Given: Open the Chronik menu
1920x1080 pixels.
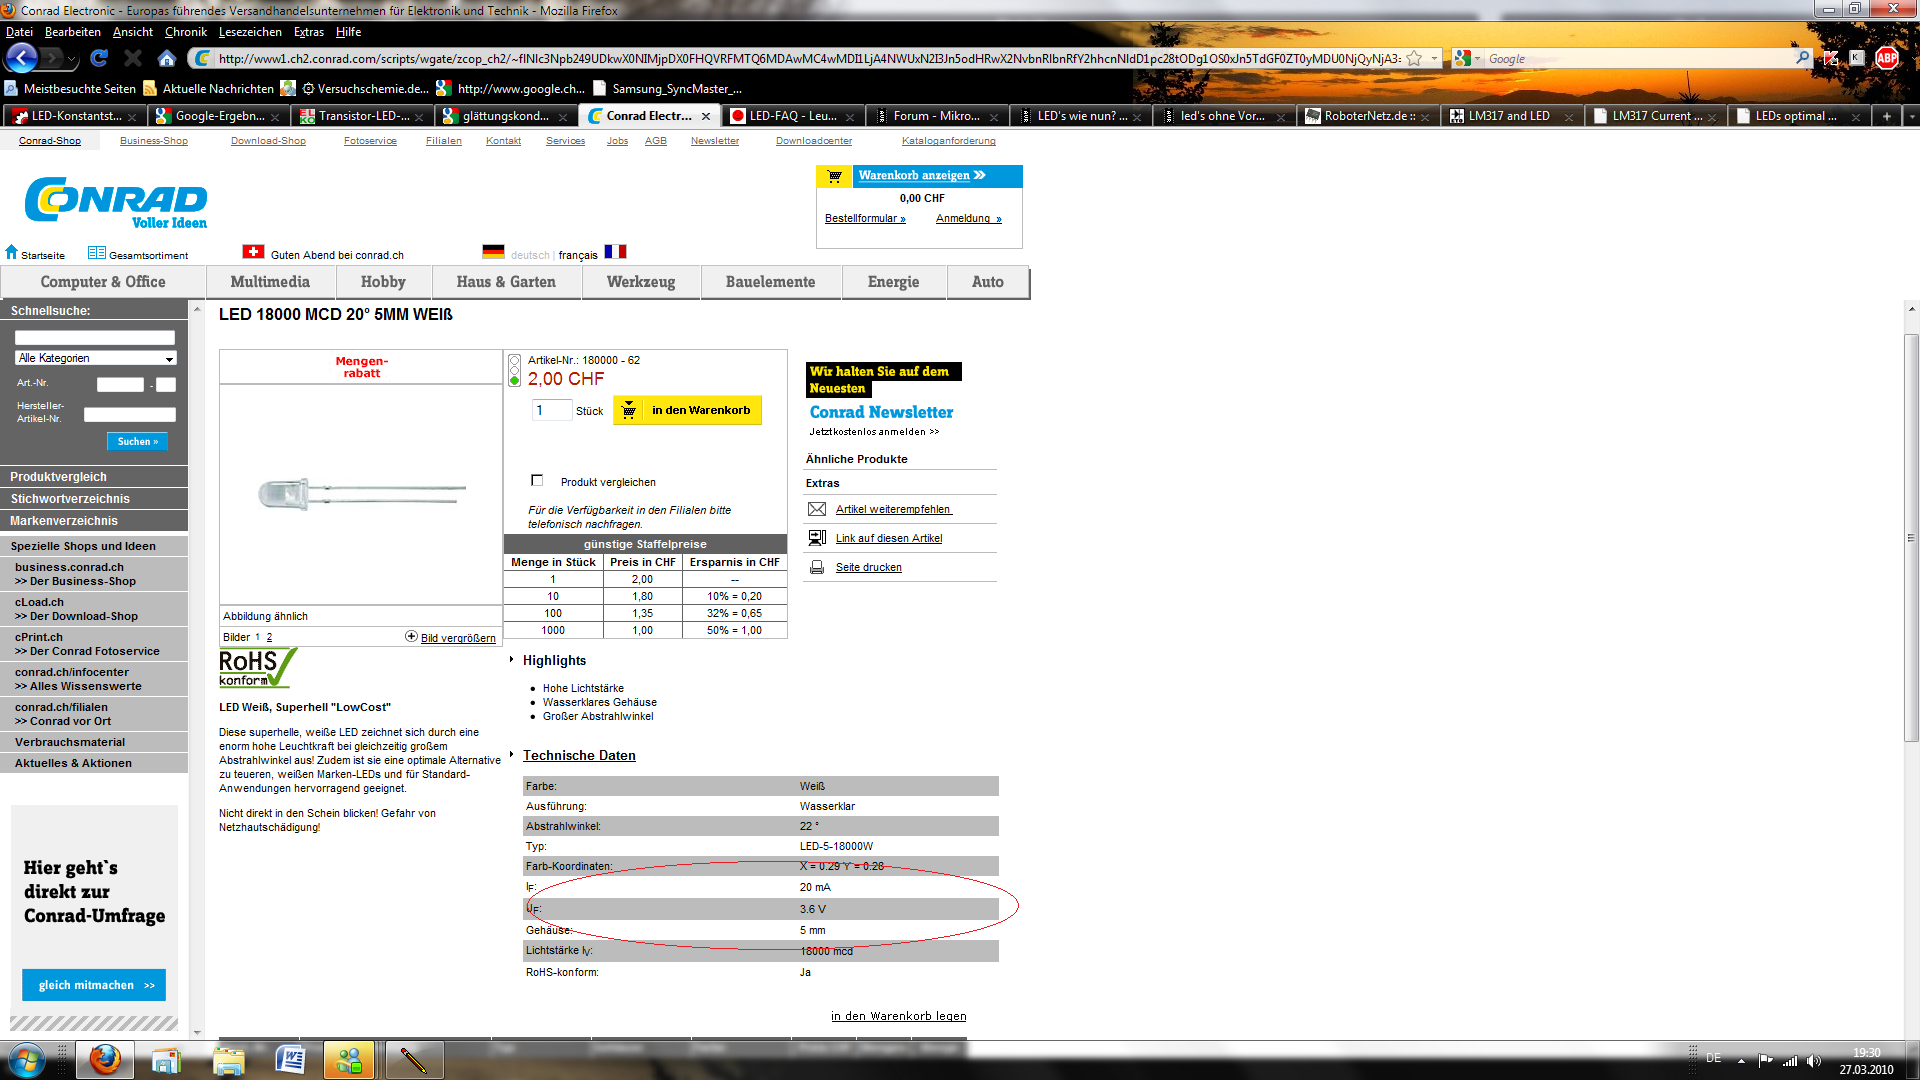Looking at the screenshot, I should (186, 32).
